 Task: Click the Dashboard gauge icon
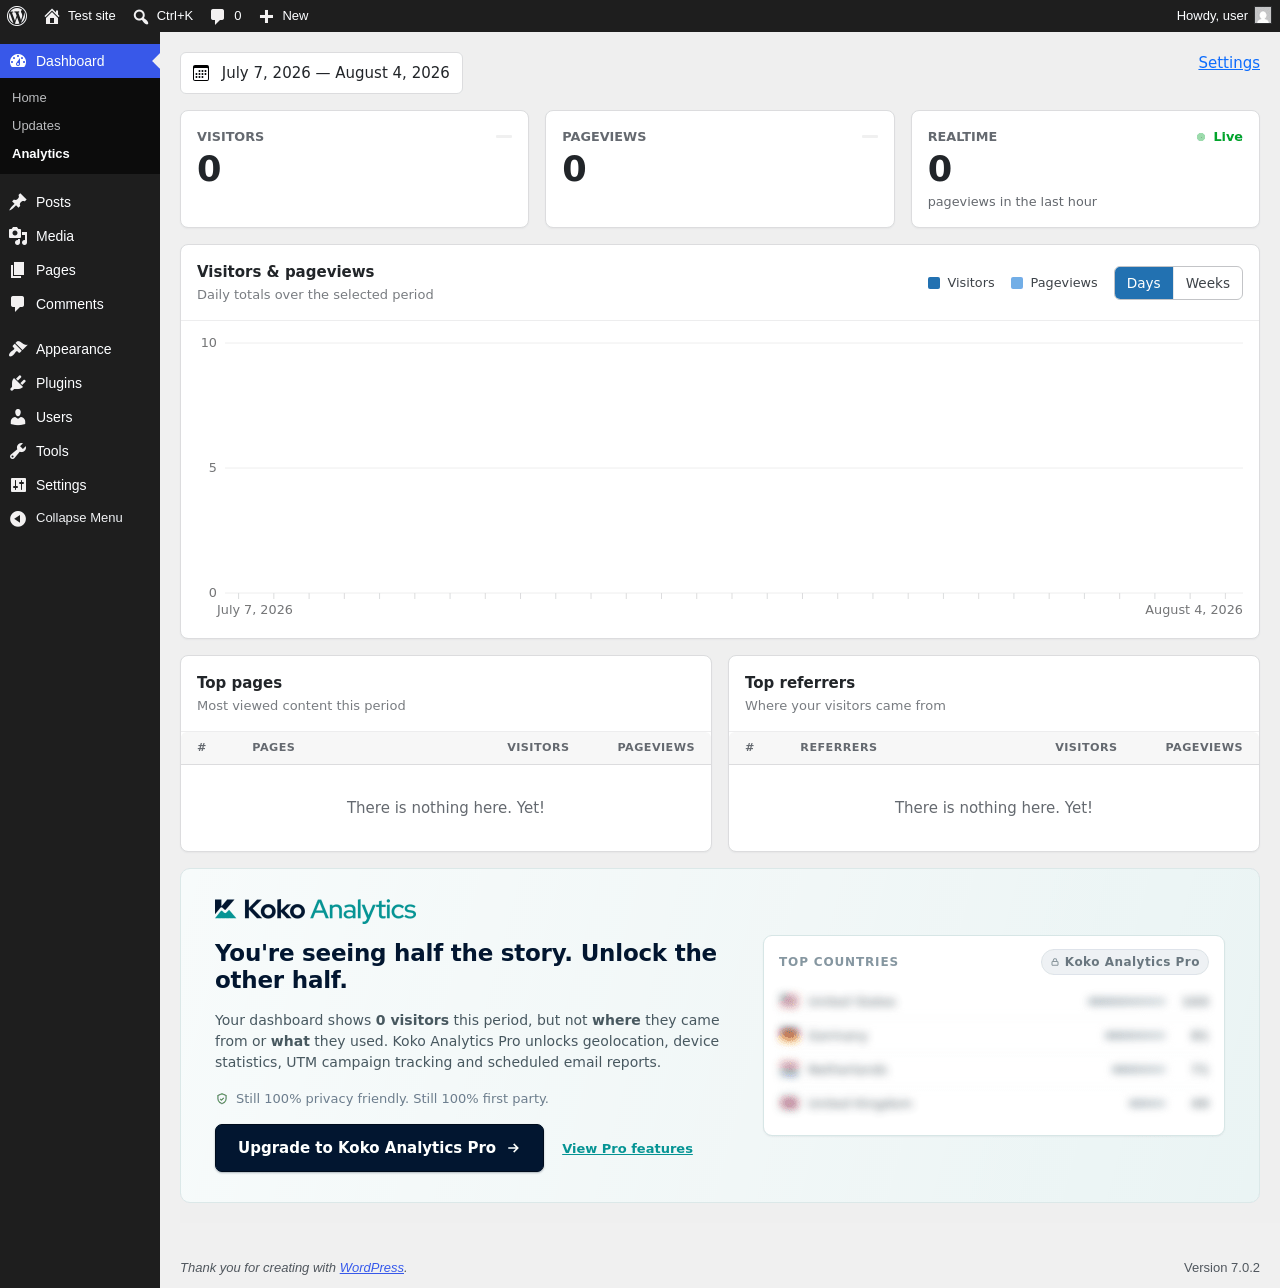18,61
